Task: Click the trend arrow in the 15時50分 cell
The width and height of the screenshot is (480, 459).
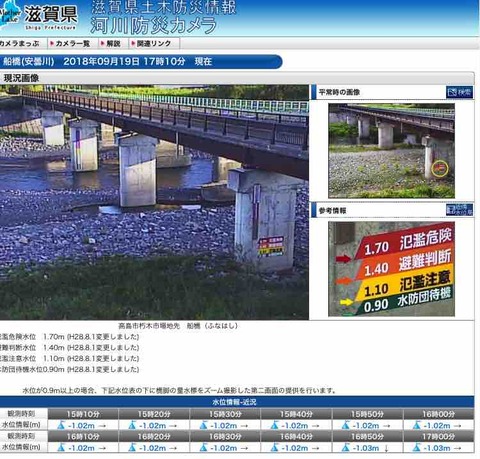Action: (x=387, y=426)
